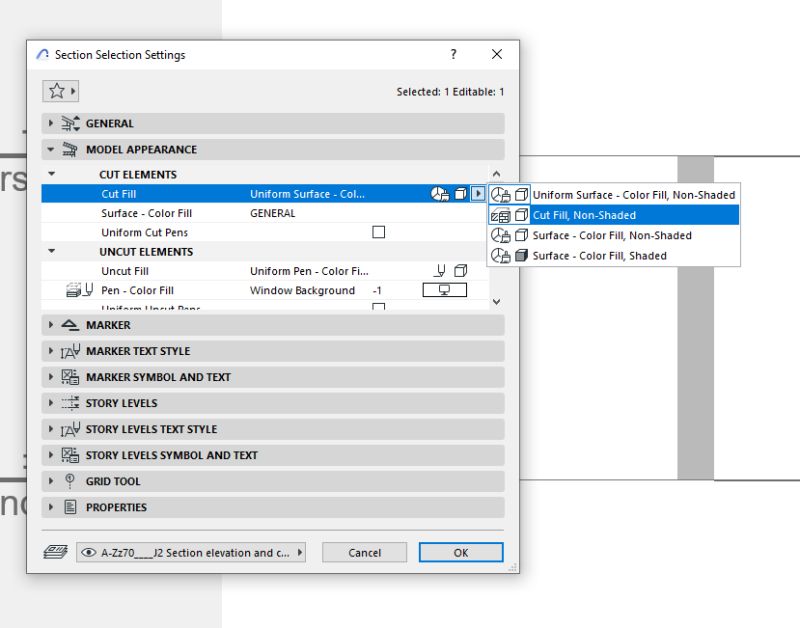Click the 3D cube icon on Cut Fill row

[x=459, y=194]
